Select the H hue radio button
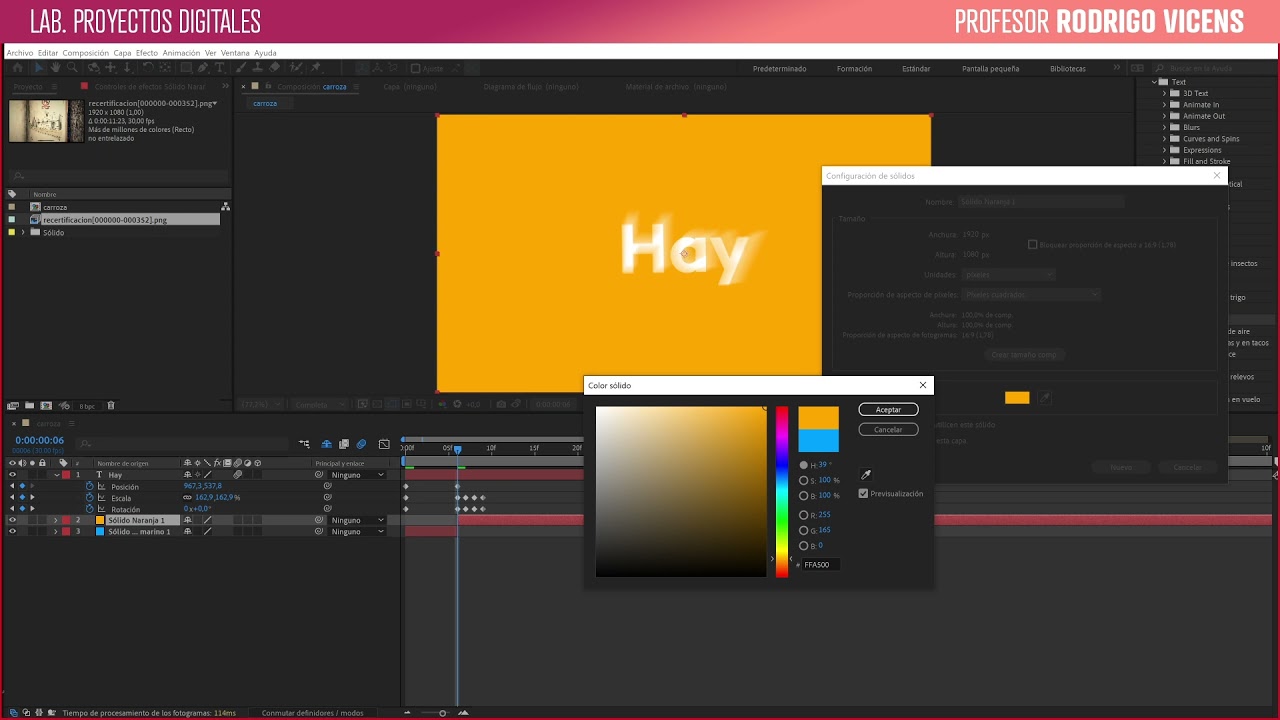The width and height of the screenshot is (1280, 720). (x=804, y=465)
